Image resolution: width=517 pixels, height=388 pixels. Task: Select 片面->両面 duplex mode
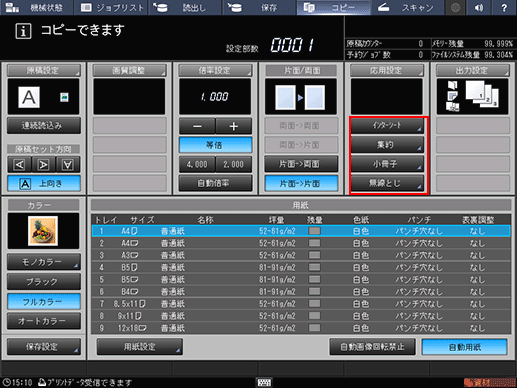coord(301,164)
